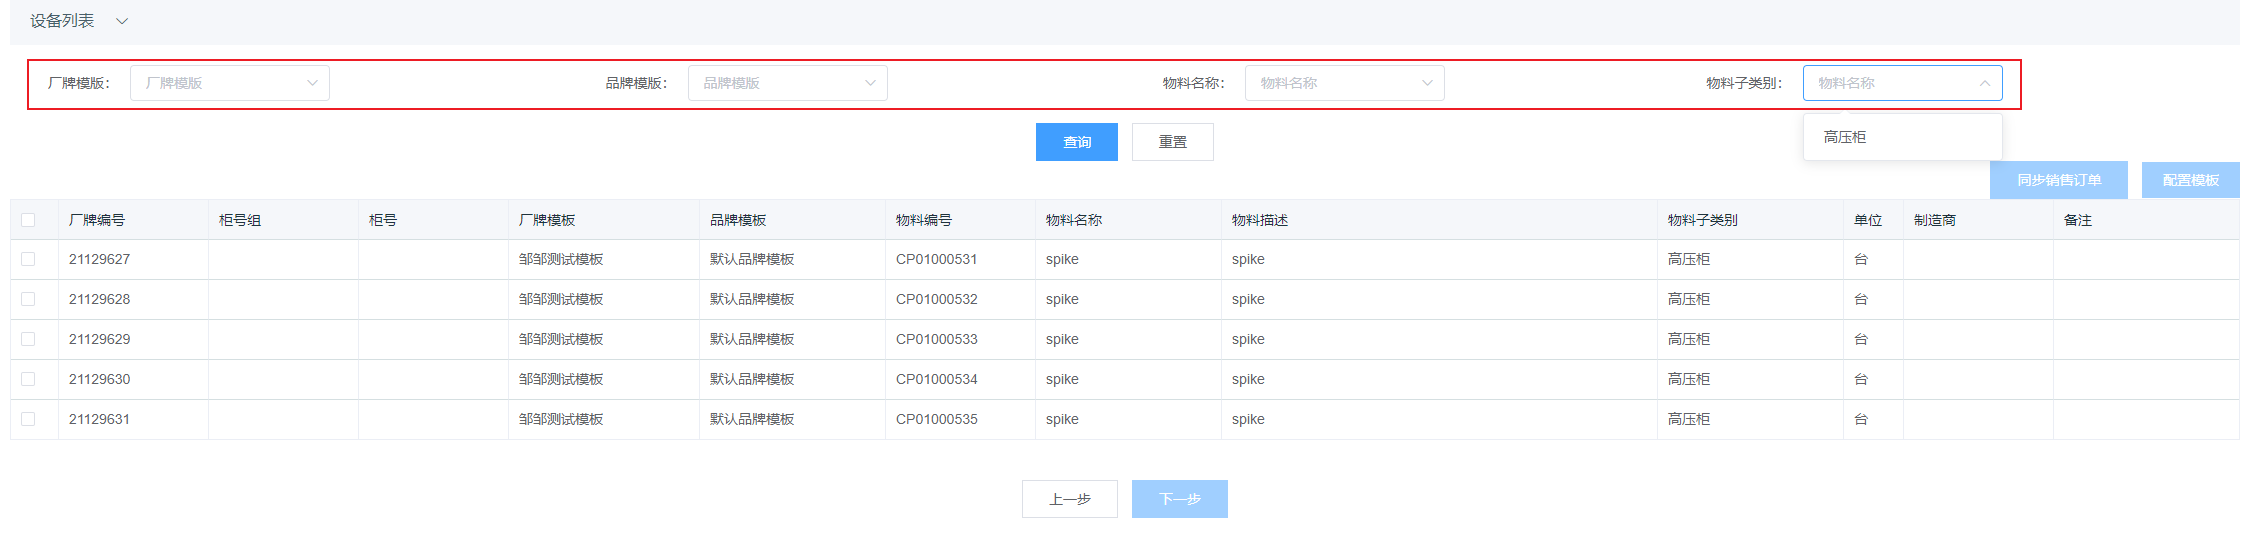Click material number CP01000533 cell
The height and width of the screenshot is (548, 2262).
coord(937,339)
